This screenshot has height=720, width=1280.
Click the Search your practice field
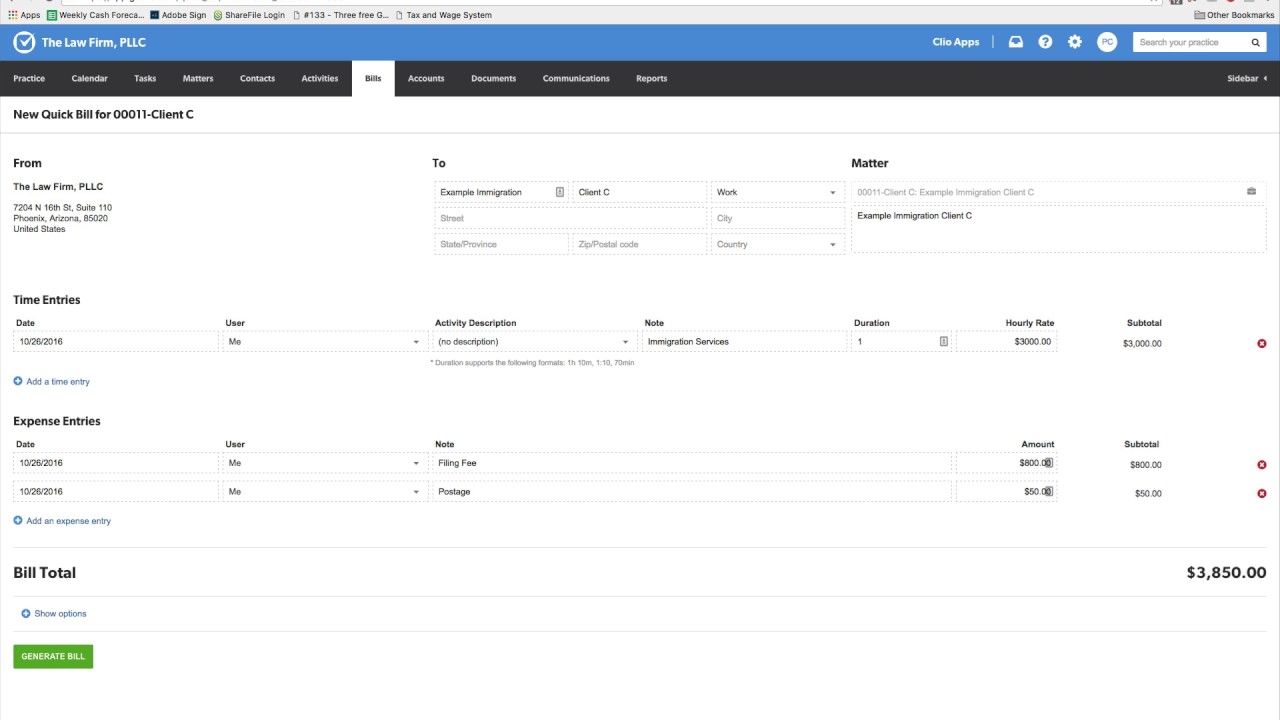(x=1192, y=42)
